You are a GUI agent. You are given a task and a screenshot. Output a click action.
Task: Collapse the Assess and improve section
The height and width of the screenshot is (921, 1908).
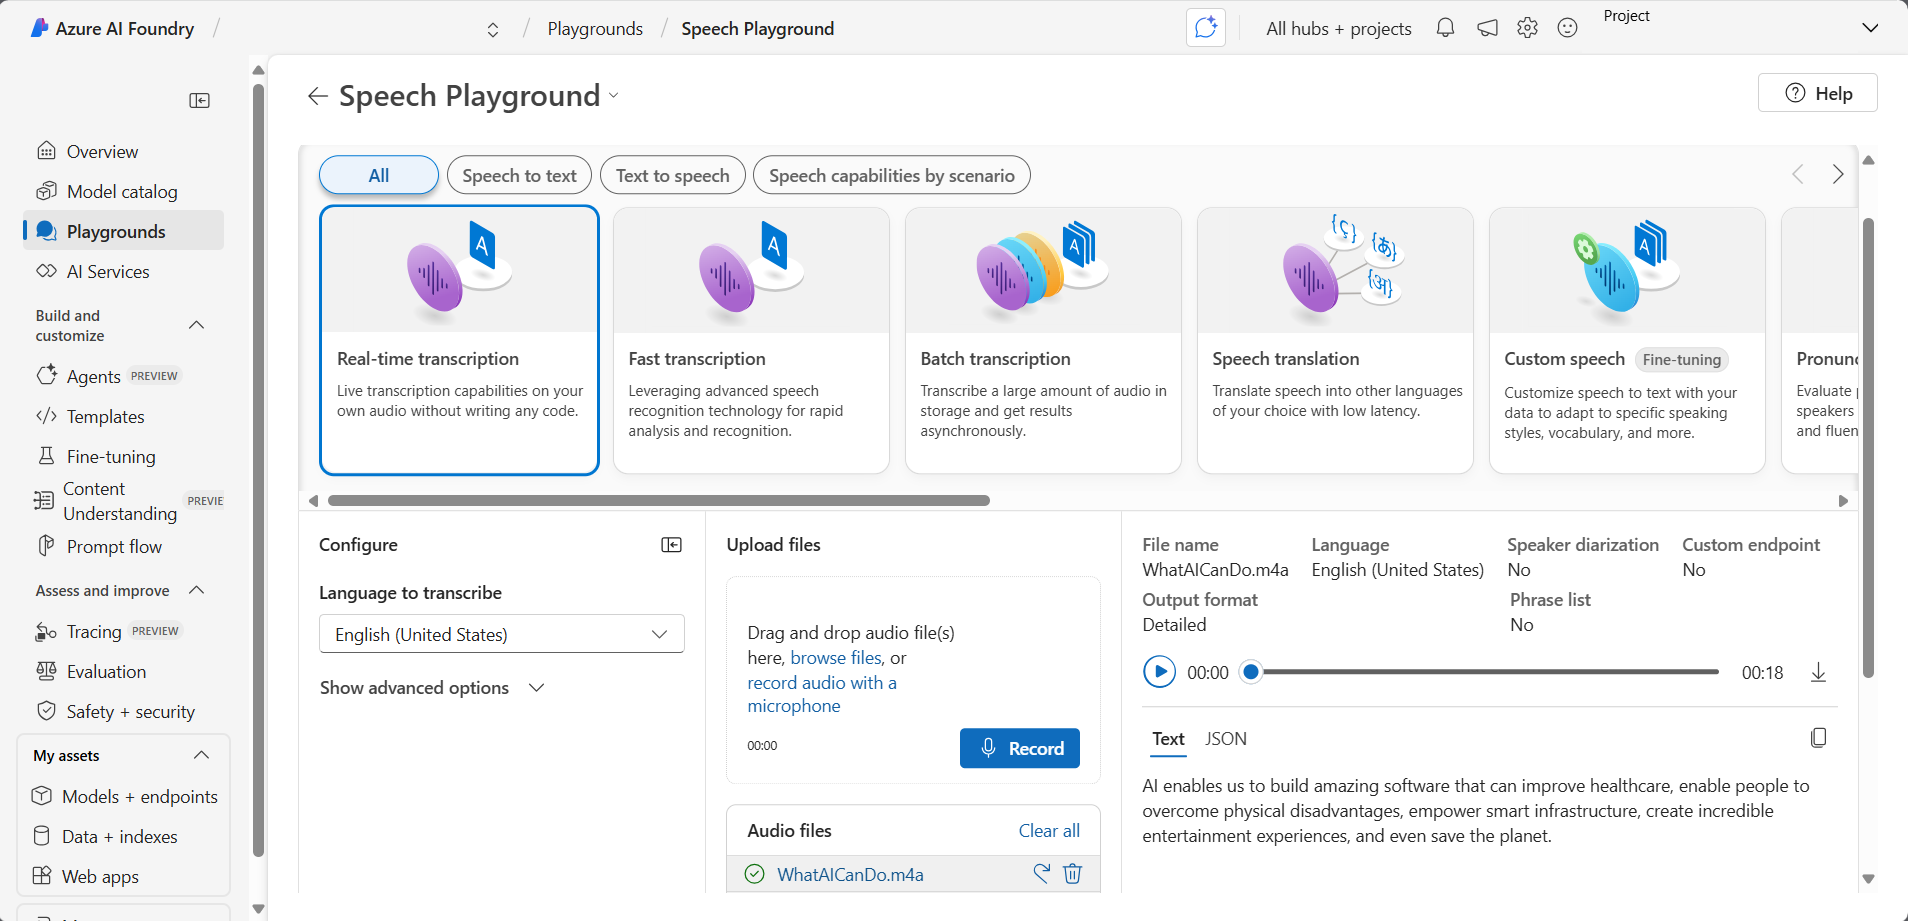point(197,590)
